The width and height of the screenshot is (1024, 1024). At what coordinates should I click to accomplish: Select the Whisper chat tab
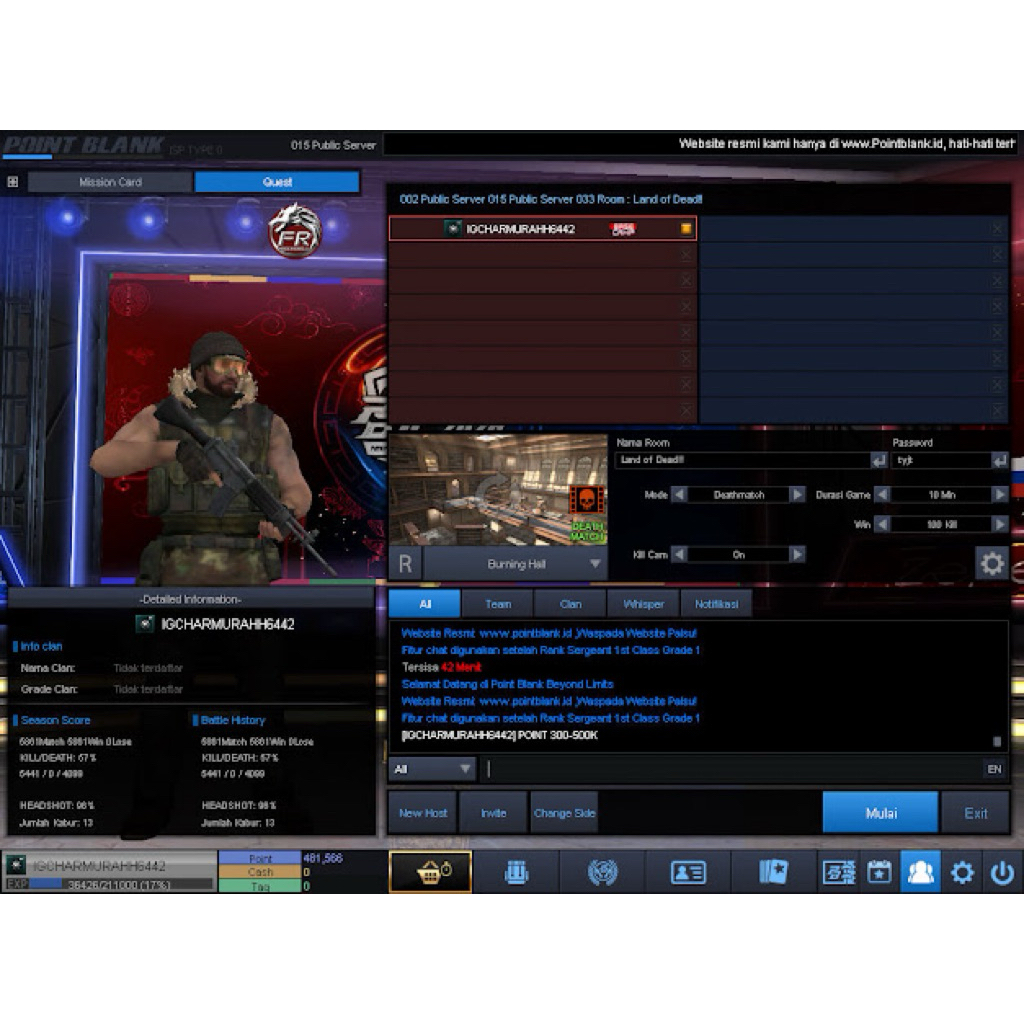pos(643,604)
